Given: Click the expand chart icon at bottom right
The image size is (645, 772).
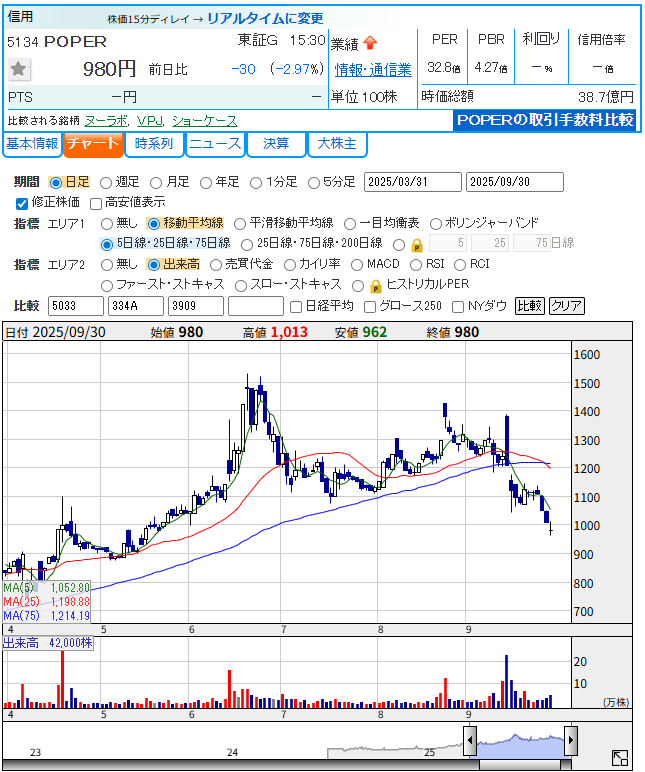Looking at the screenshot, I should pos(620,758).
